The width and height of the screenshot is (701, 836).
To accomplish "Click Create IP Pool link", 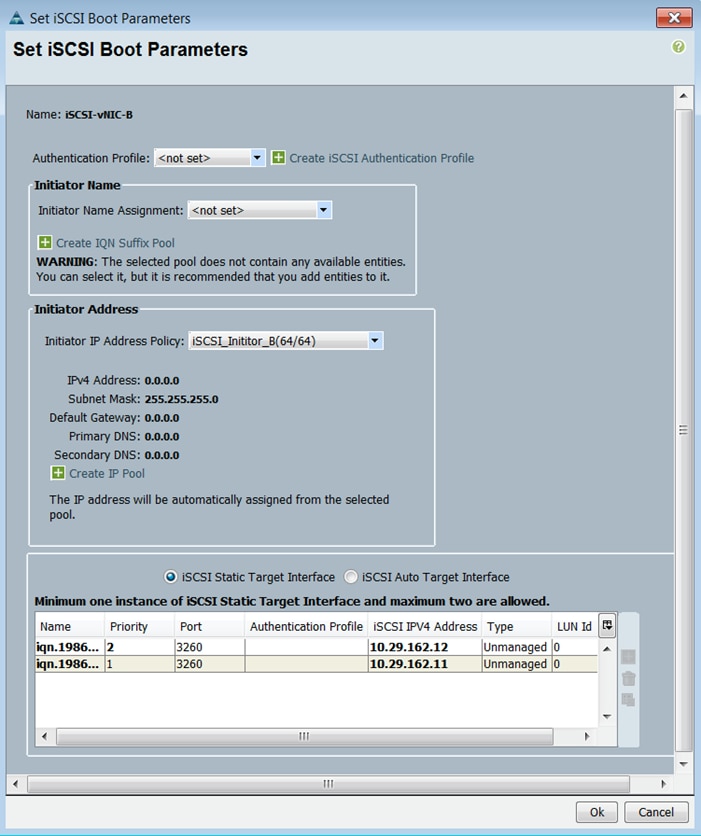I will coord(107,473).
